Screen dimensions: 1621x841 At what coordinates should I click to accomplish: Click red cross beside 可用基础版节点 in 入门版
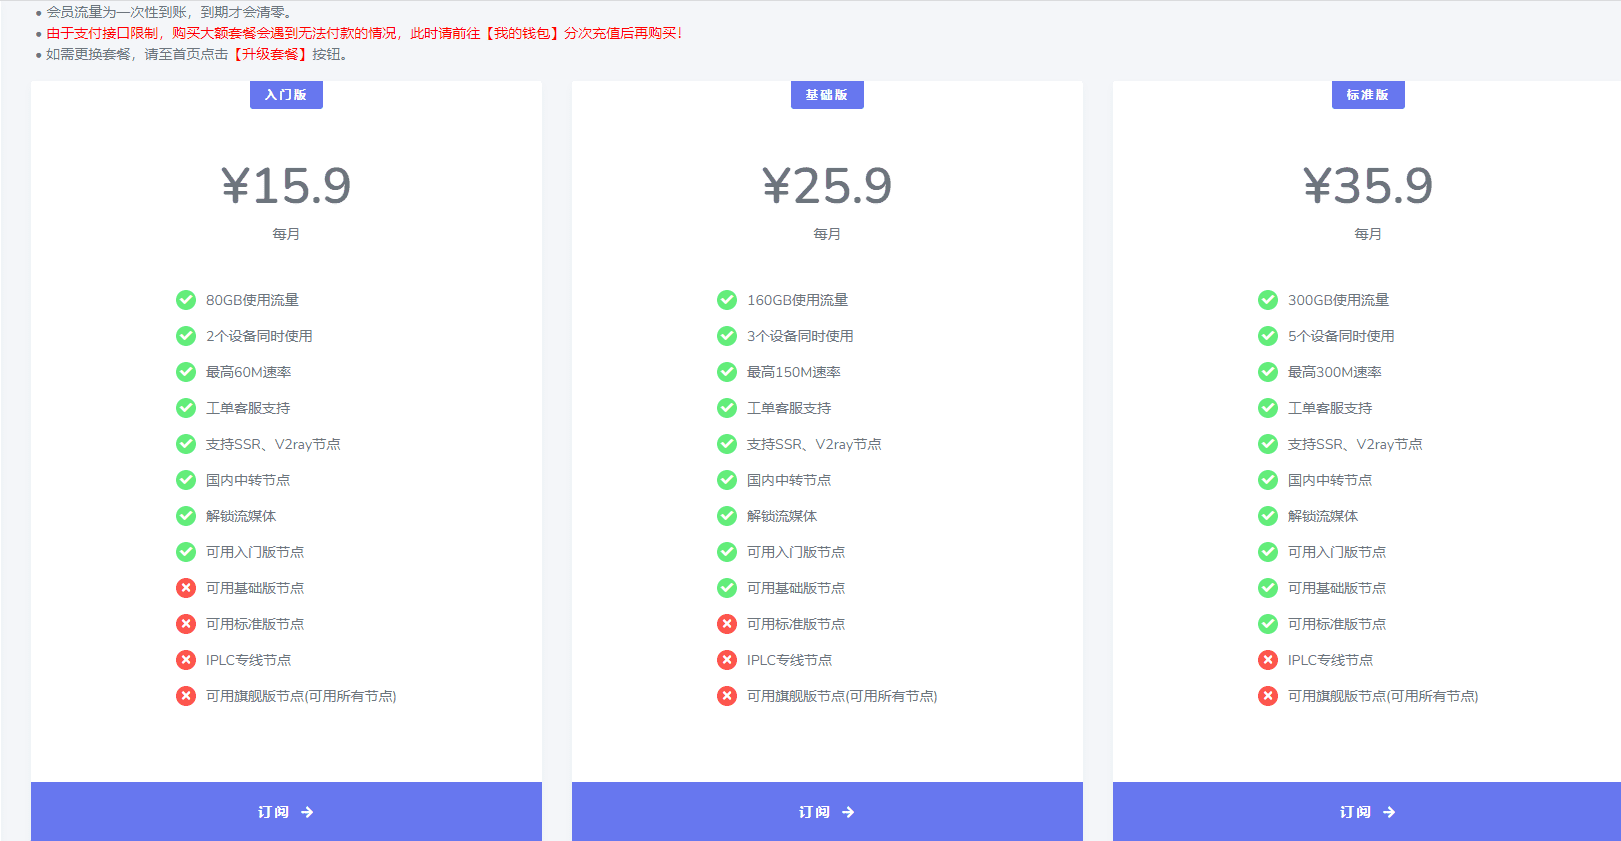tap(186, 588)
